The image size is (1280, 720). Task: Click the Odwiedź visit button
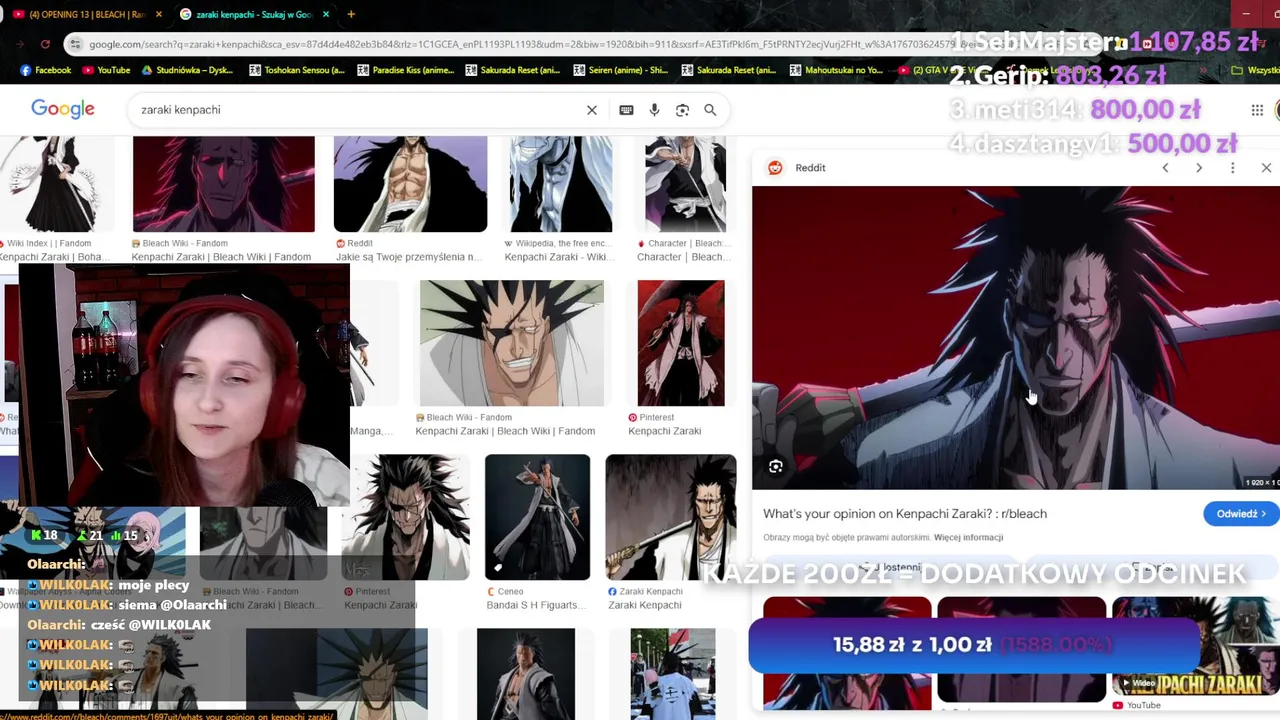coord(1241,514)
